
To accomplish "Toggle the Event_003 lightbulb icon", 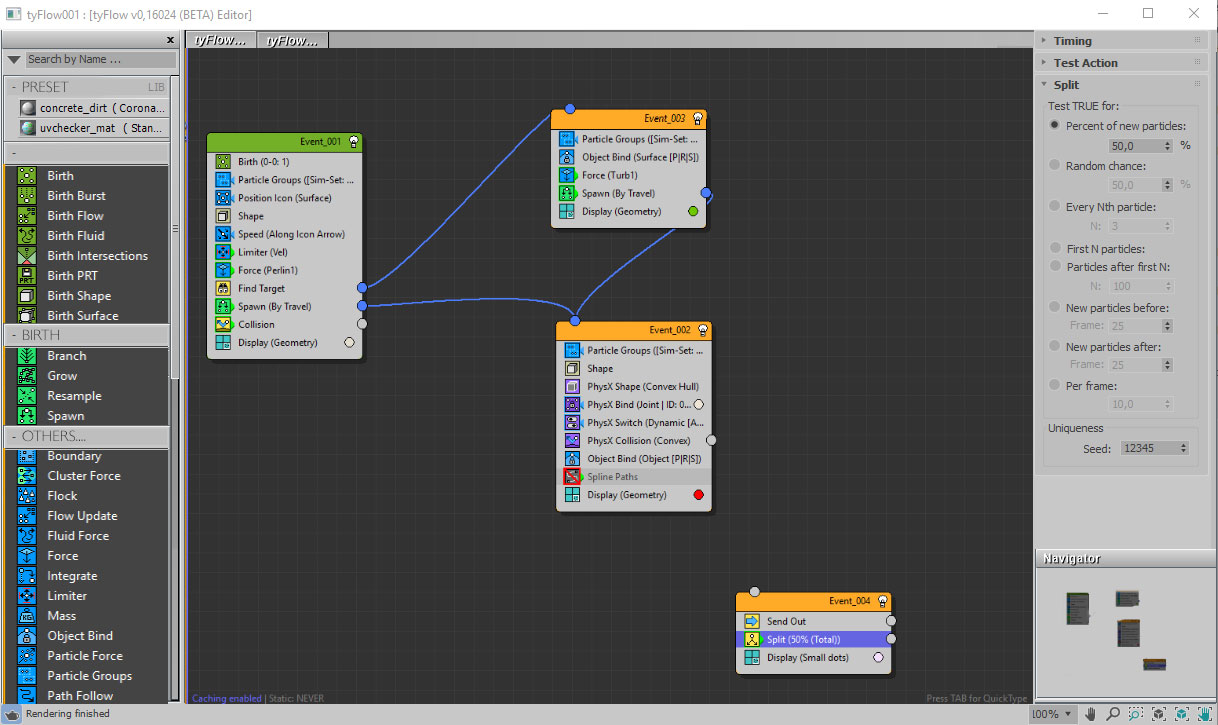I will coord(698,118).
